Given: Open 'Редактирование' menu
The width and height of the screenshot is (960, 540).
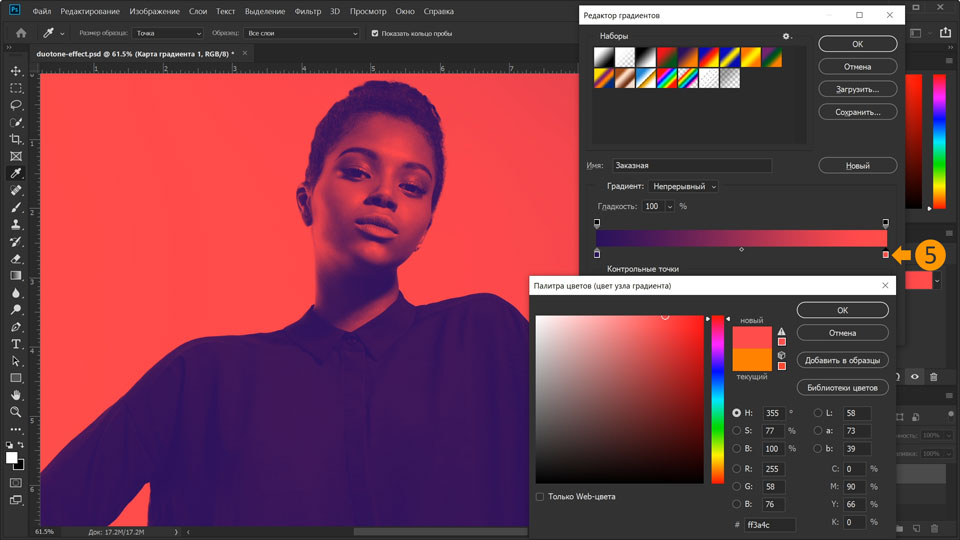Looking at the screenshot, I should tap(90, 11).
